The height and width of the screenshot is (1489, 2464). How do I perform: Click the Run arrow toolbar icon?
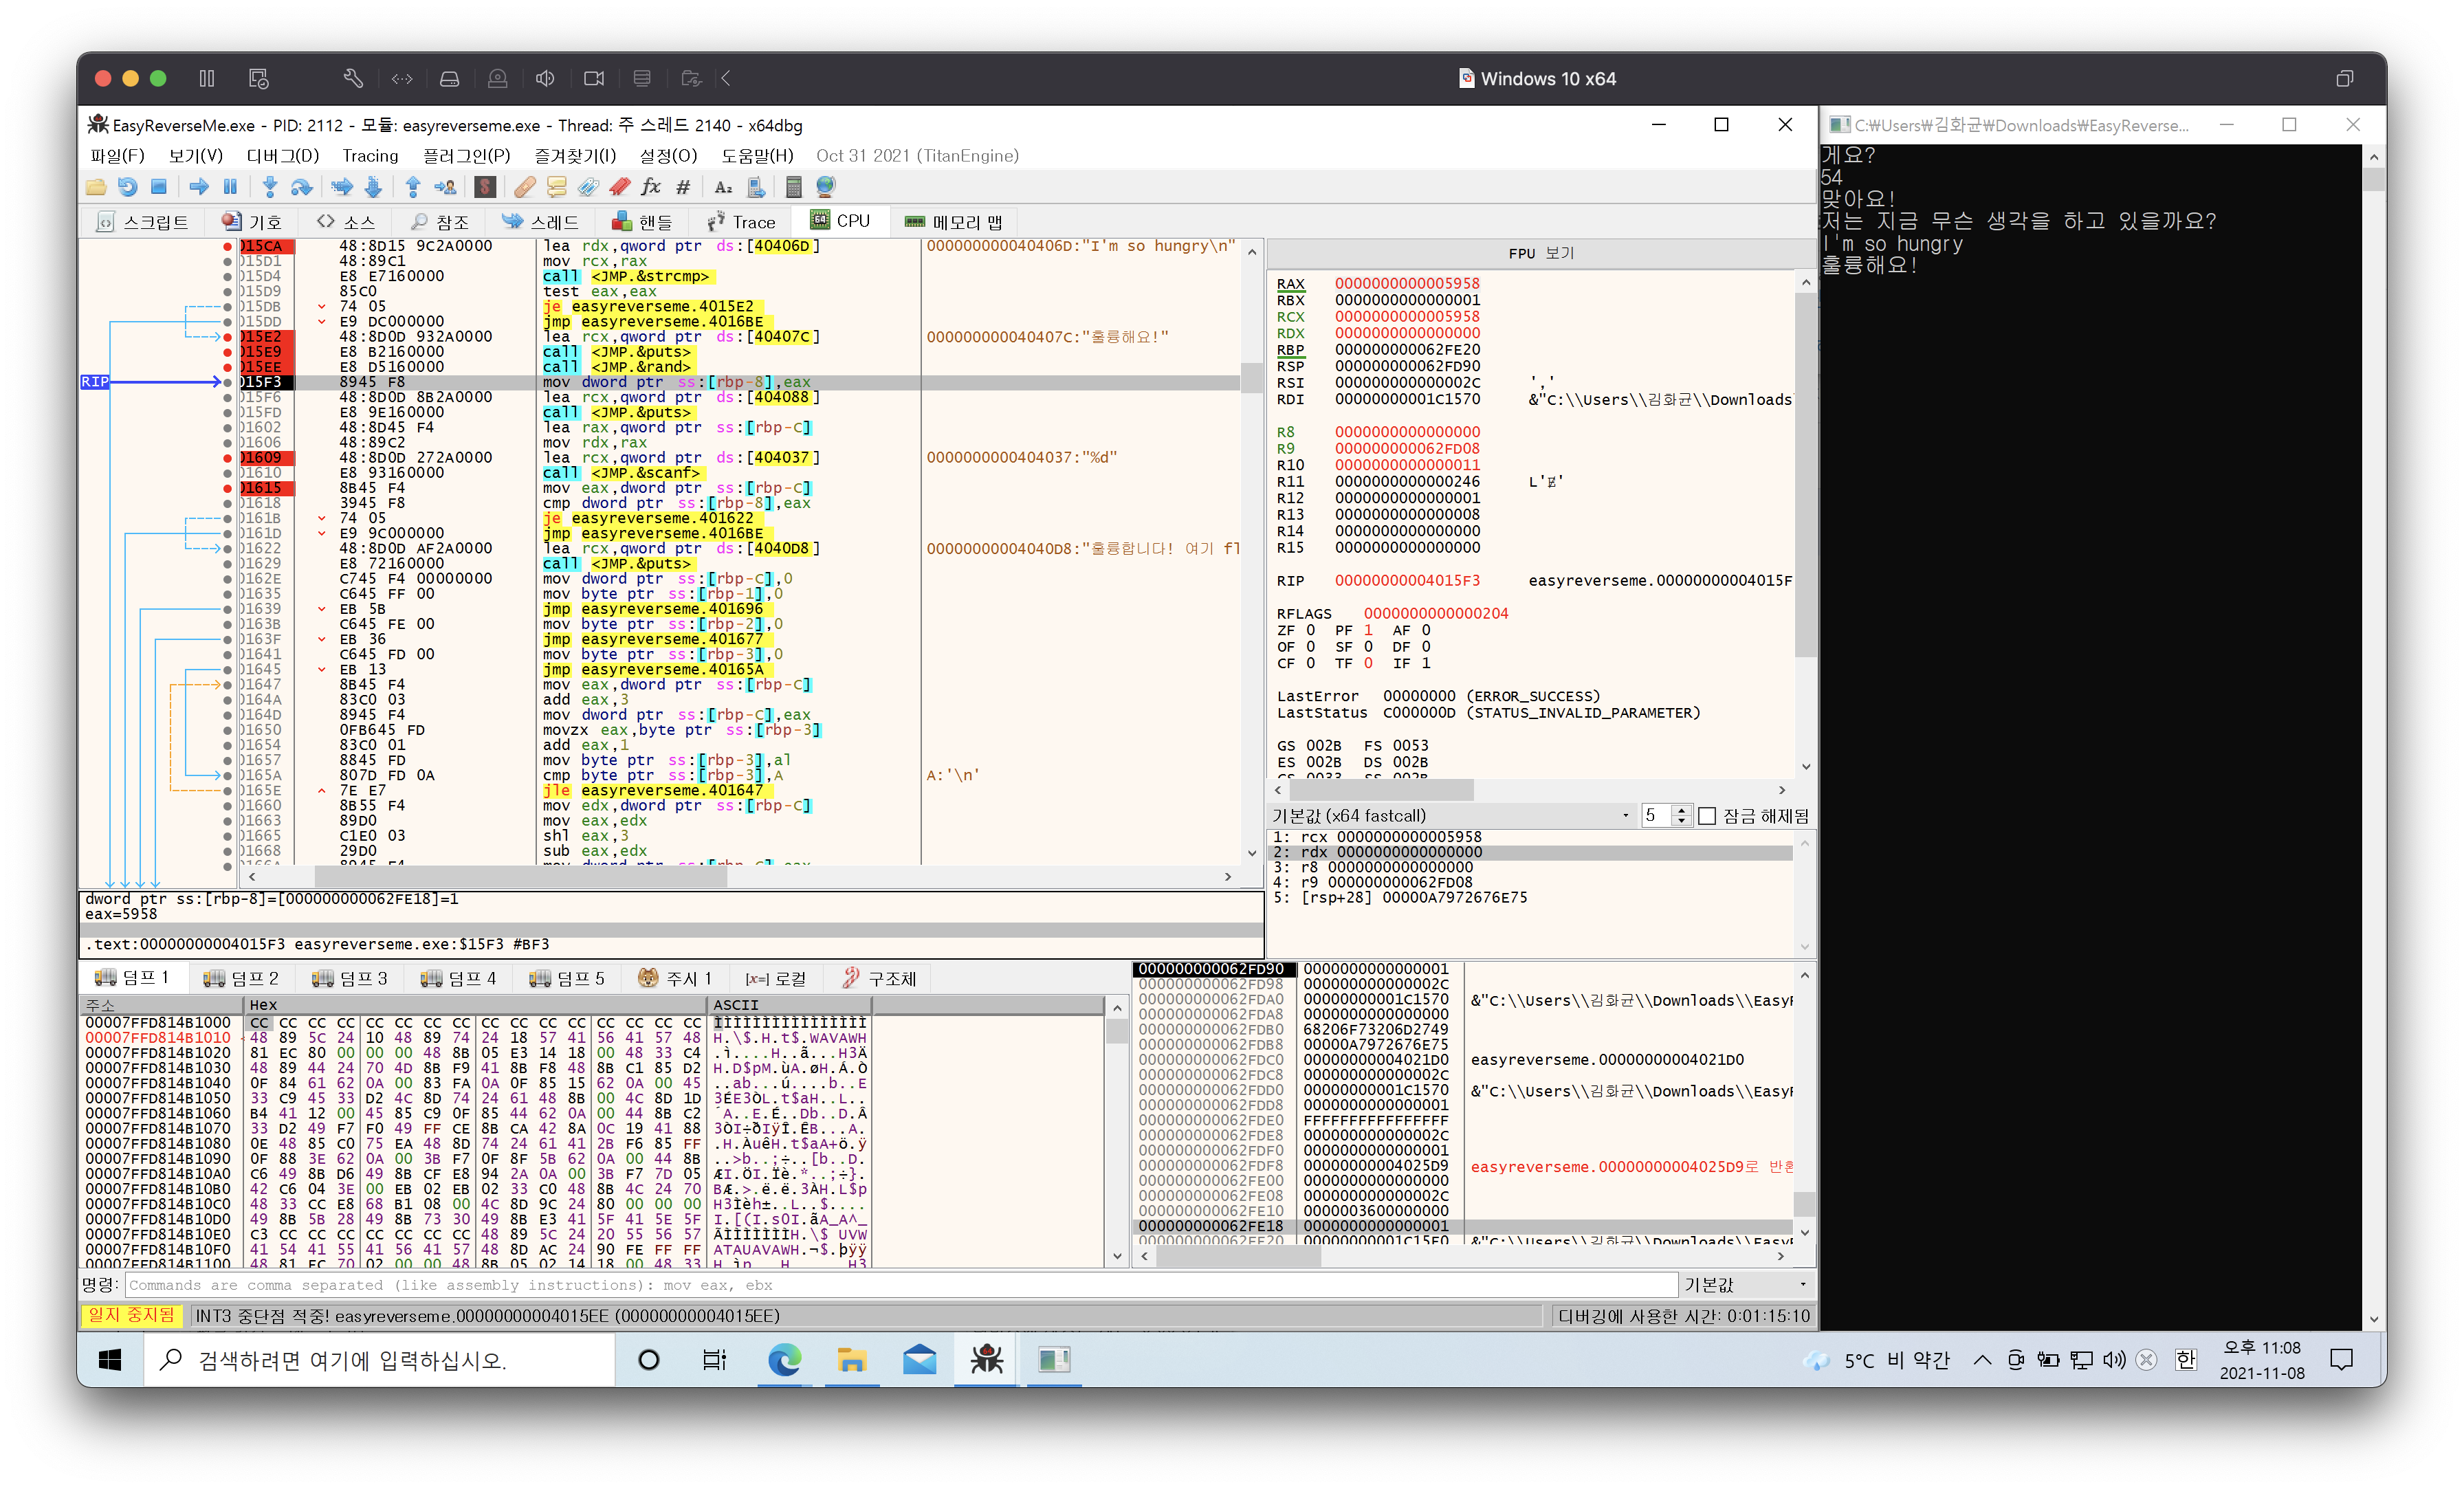click(x=199, y=187)
